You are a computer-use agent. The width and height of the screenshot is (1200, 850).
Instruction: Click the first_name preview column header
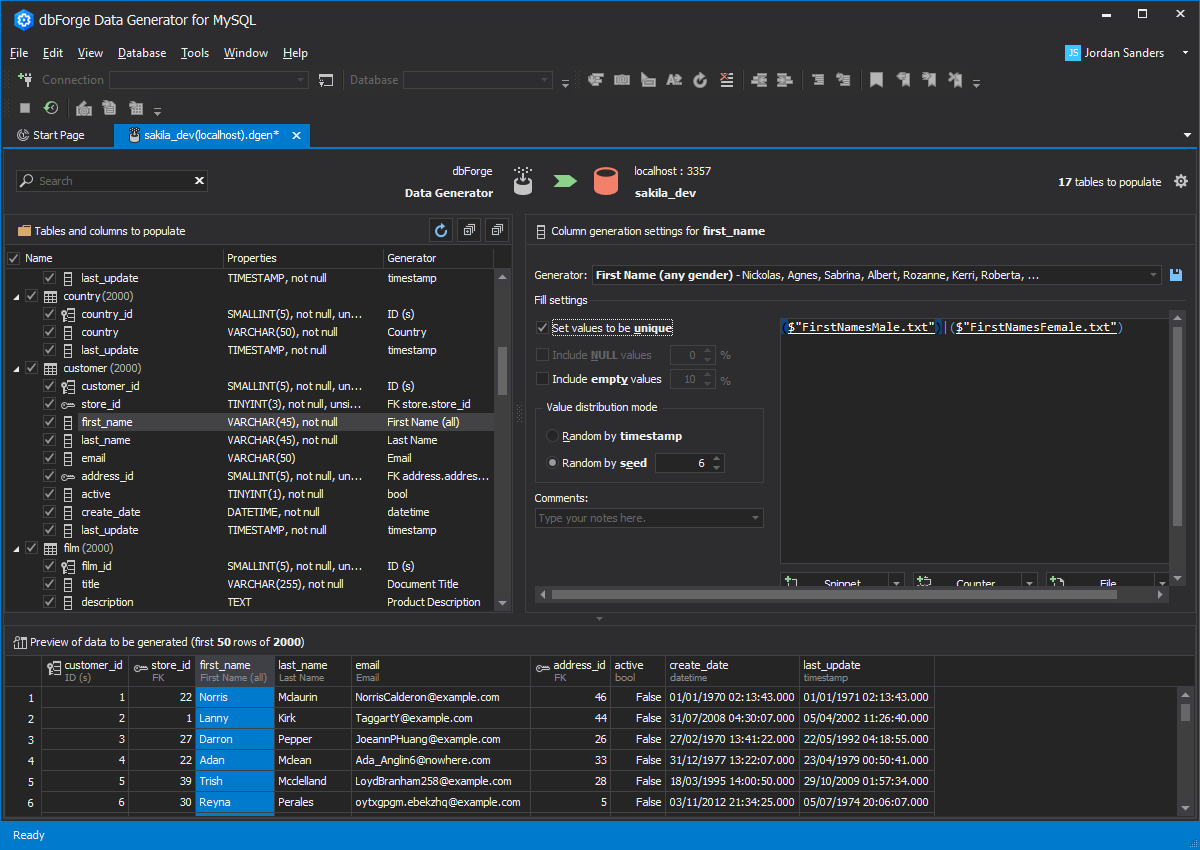pyautogui.click(x=235, y=670)
